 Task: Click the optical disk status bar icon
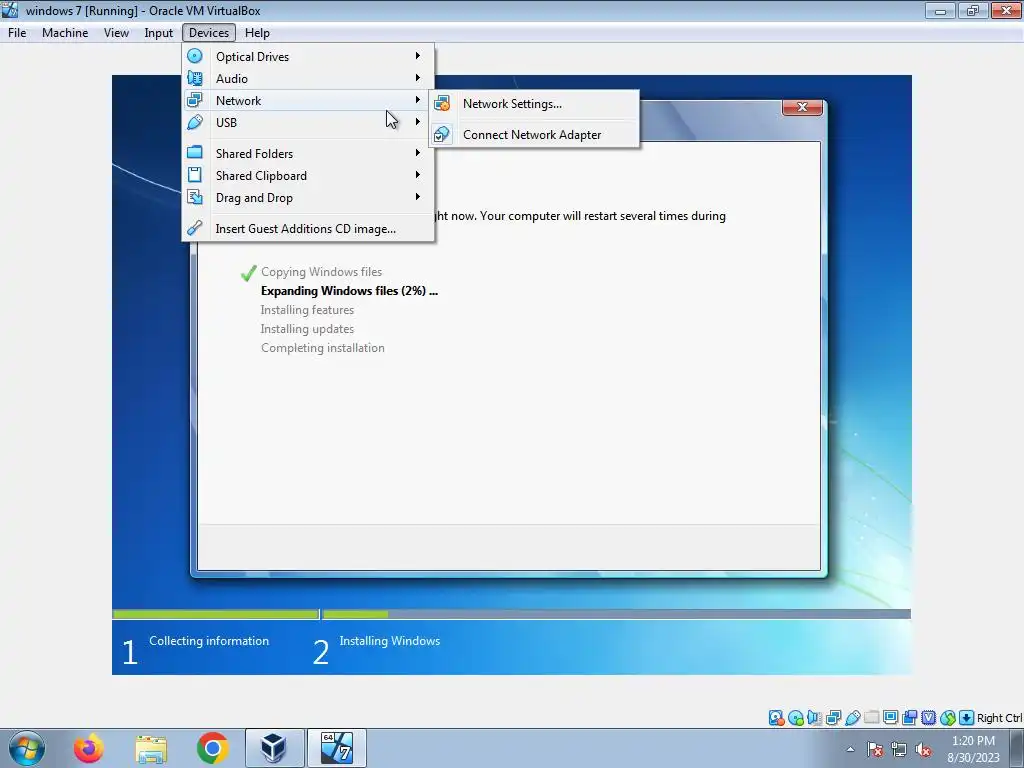click(x=795, y=718)
